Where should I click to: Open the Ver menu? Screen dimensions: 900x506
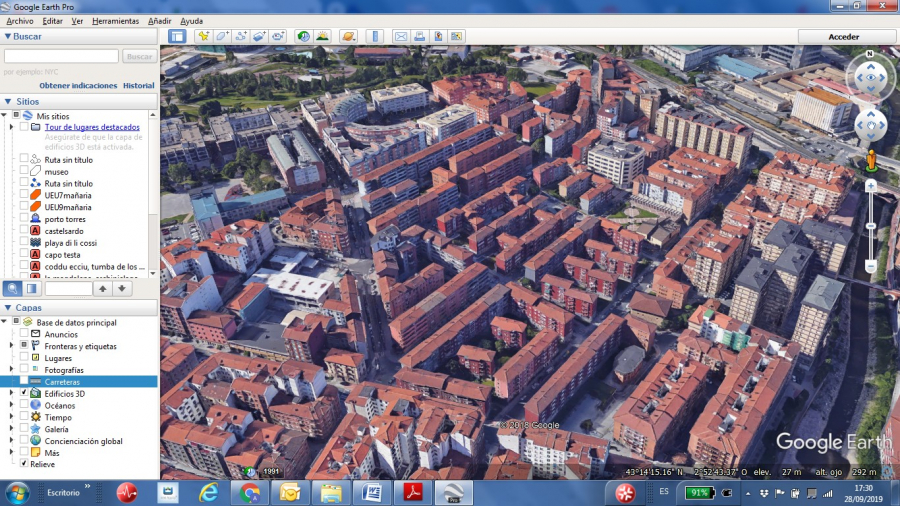[x=77, y=21]
